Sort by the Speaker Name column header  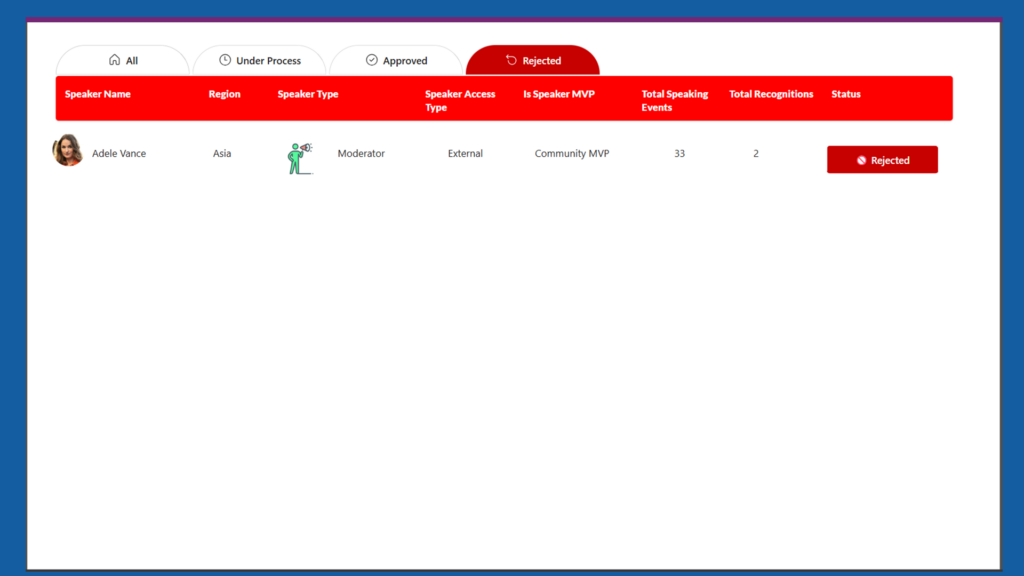(98, 94)
